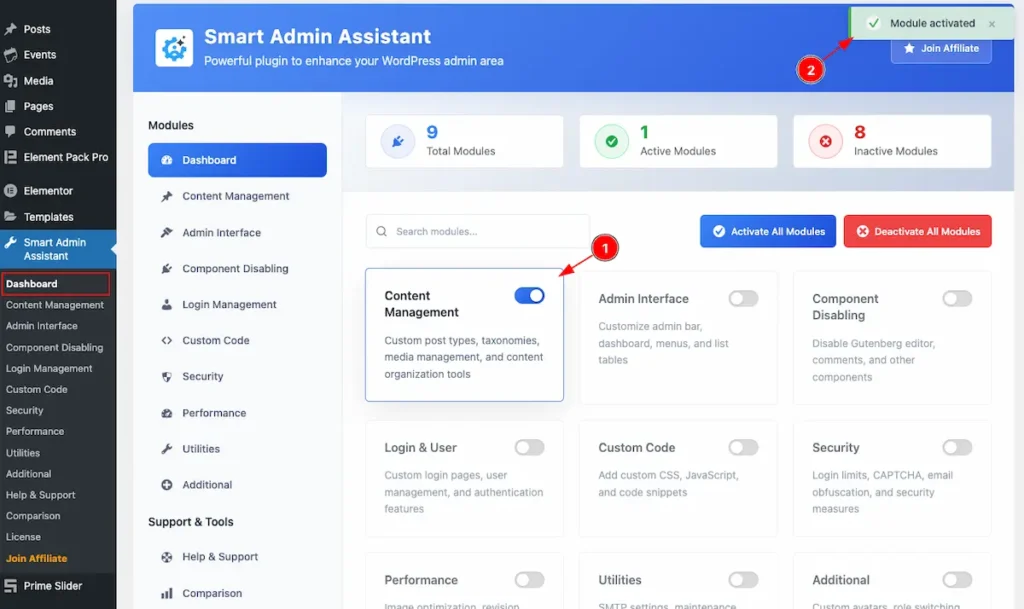Enable the Performance module toggle
This screenshot has width=1024, height=609.
point(529,580)
